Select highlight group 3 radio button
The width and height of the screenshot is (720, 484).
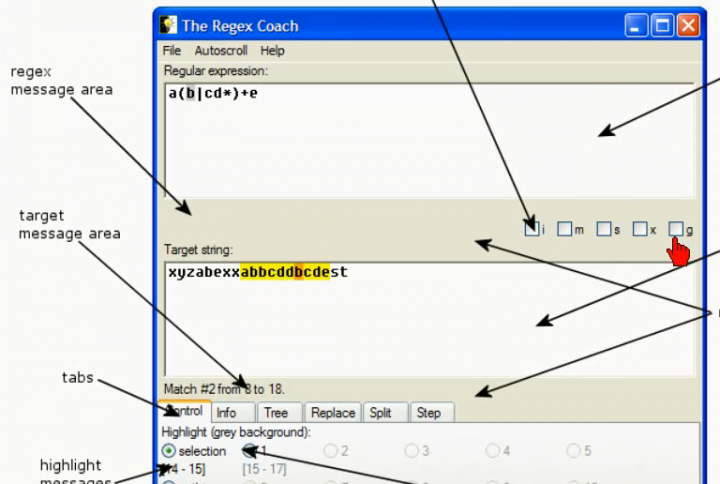coord(411,451)
